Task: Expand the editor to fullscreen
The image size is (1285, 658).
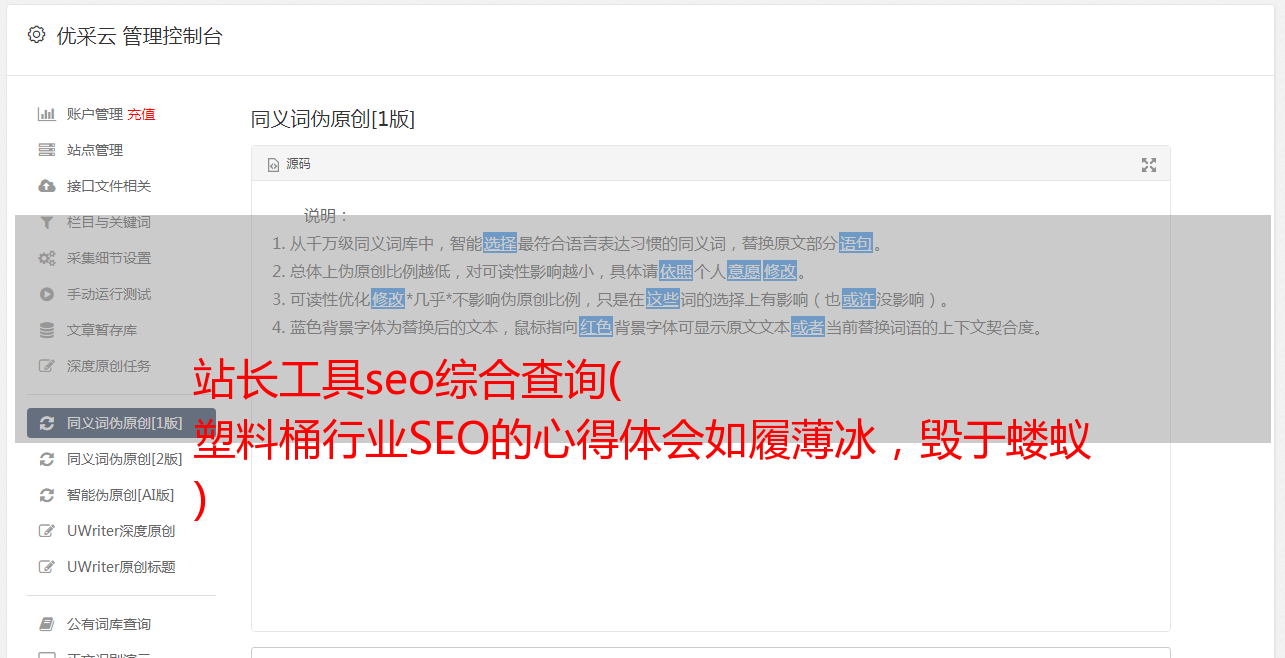Action: coord(1149,165)
